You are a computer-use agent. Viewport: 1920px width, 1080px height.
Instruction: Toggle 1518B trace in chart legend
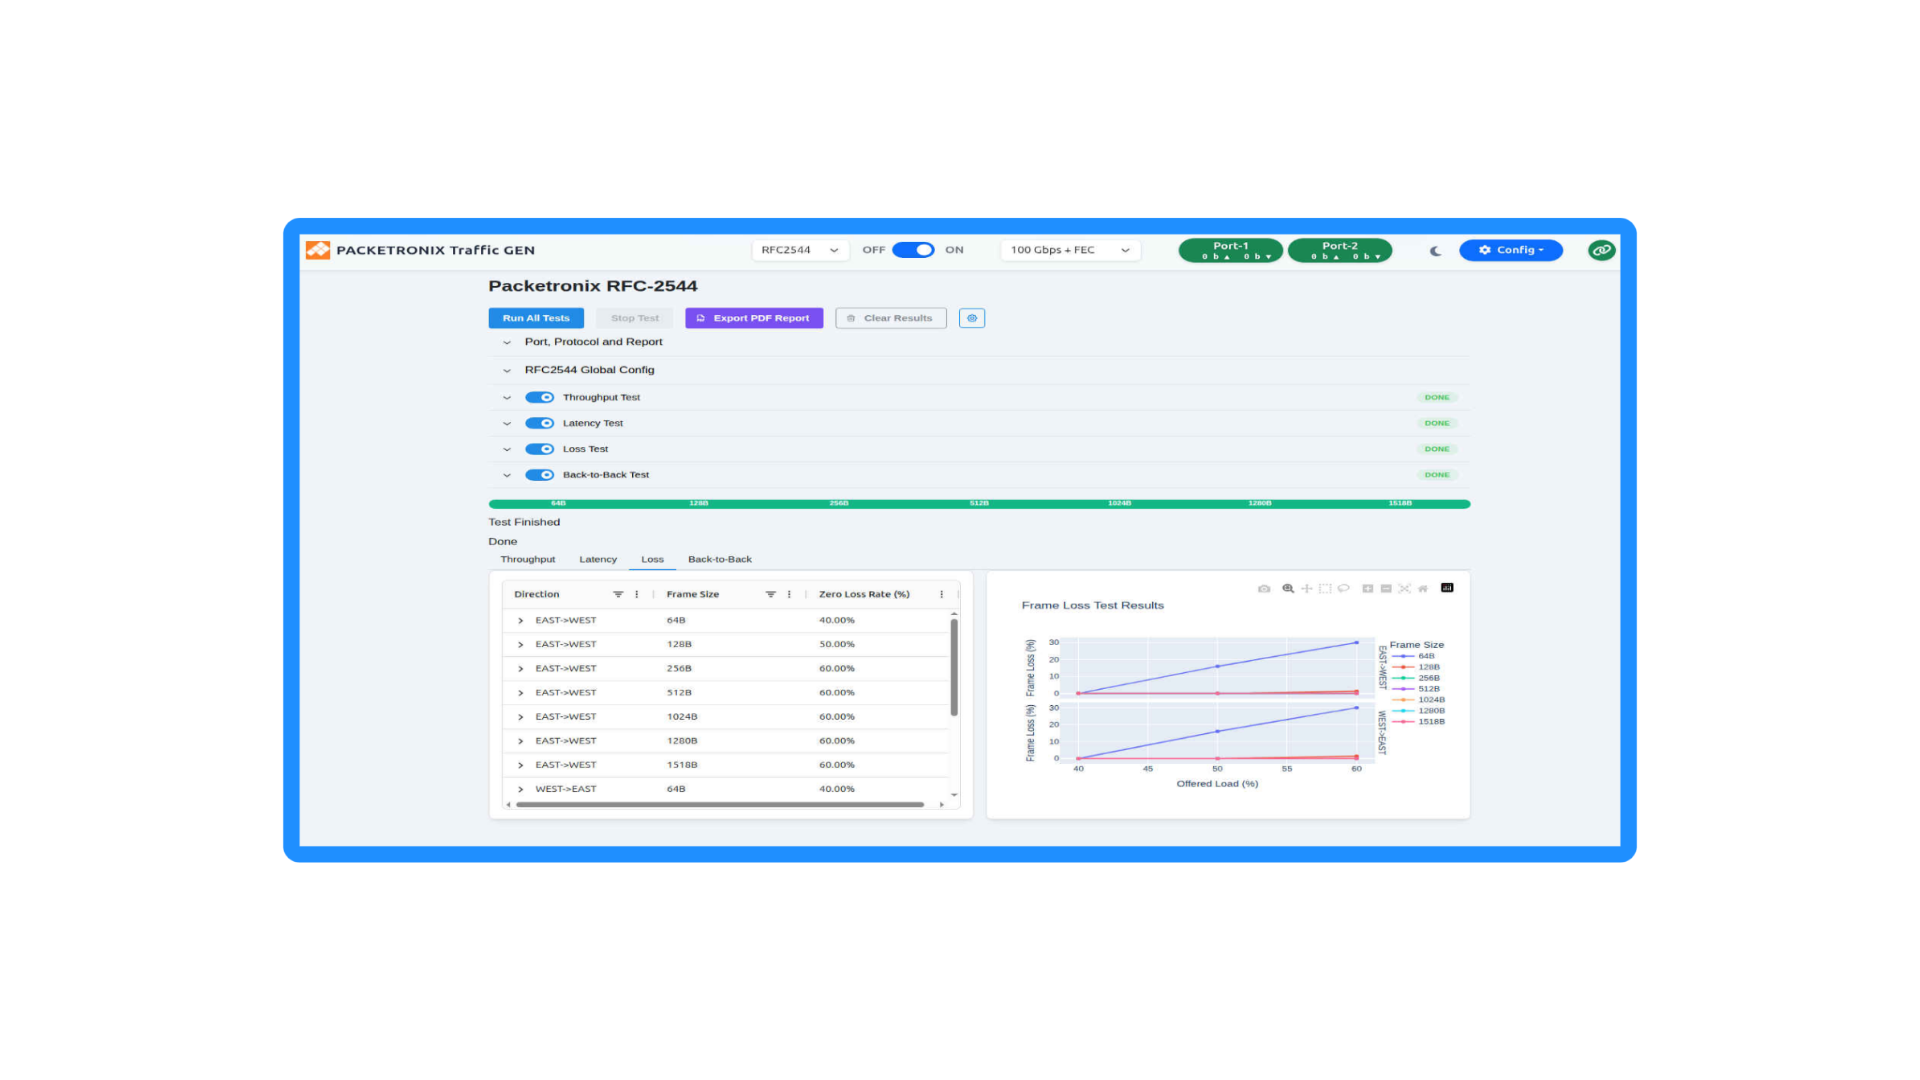[1419, 721]
